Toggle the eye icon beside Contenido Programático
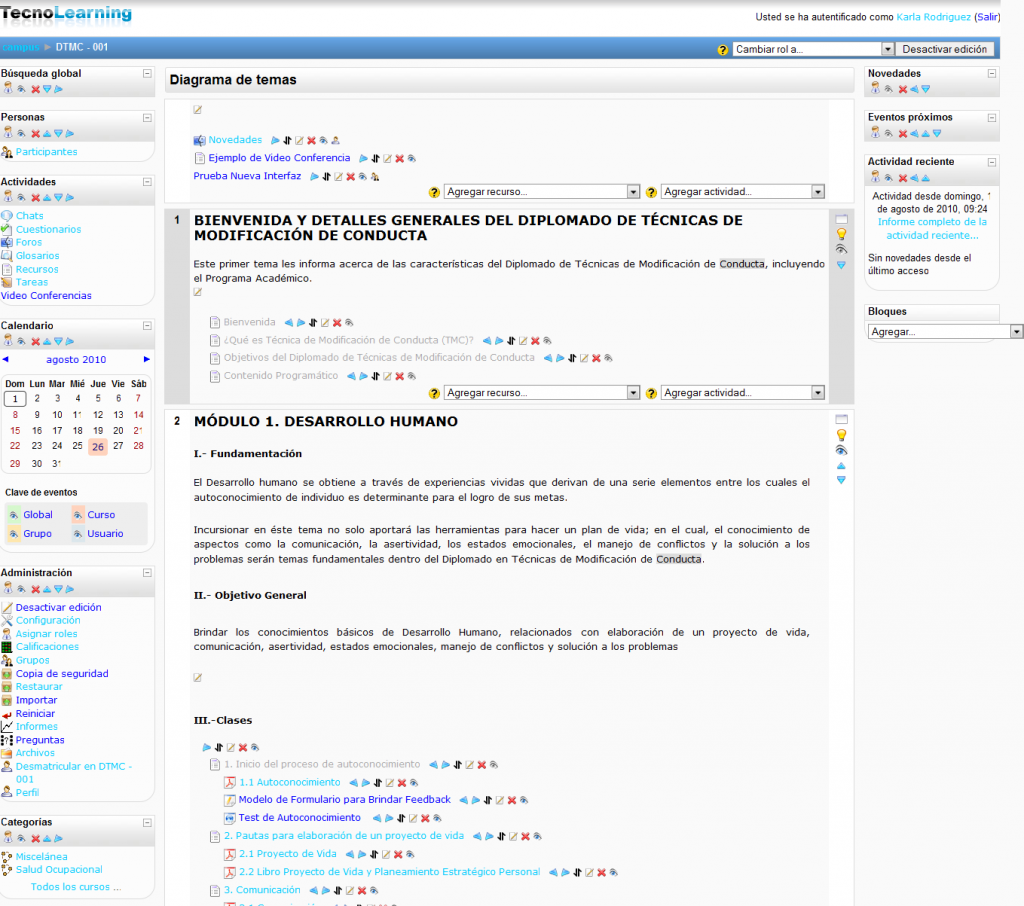The width and height of the screenshot is (1024, 906). (x=410, y=377)
